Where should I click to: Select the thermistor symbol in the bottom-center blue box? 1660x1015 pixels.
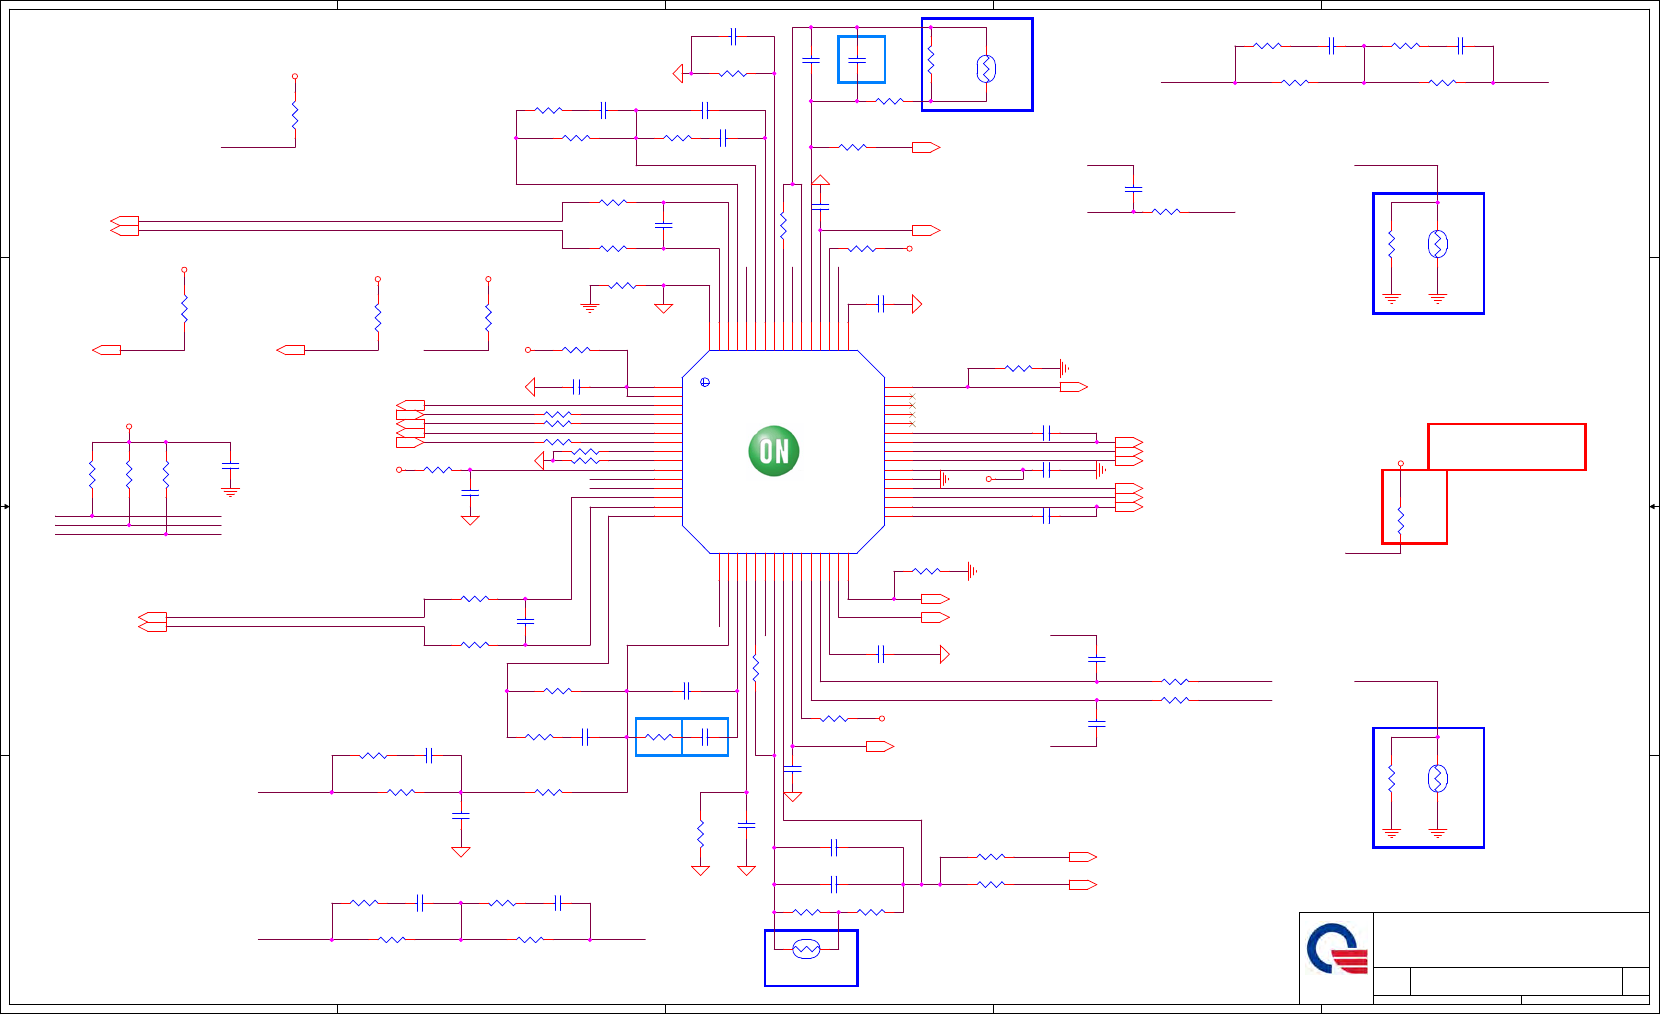pyautogui.click(x=806, y=949)
